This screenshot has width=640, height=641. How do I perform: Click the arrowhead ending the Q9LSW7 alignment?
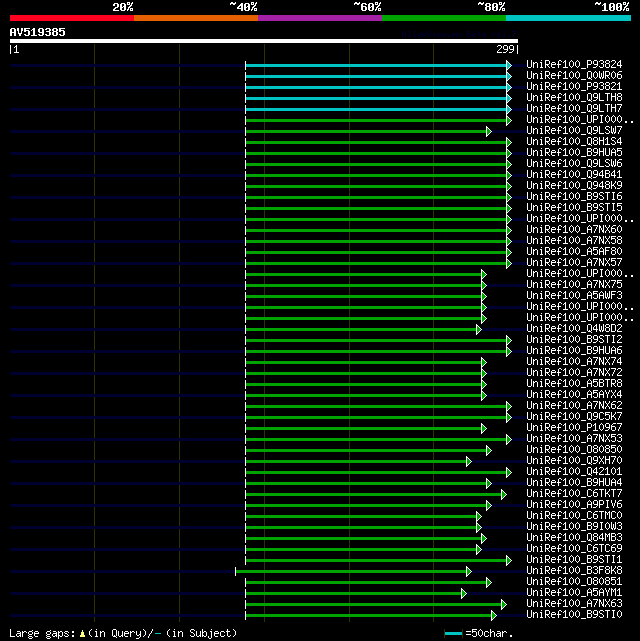tap(489, 132)
